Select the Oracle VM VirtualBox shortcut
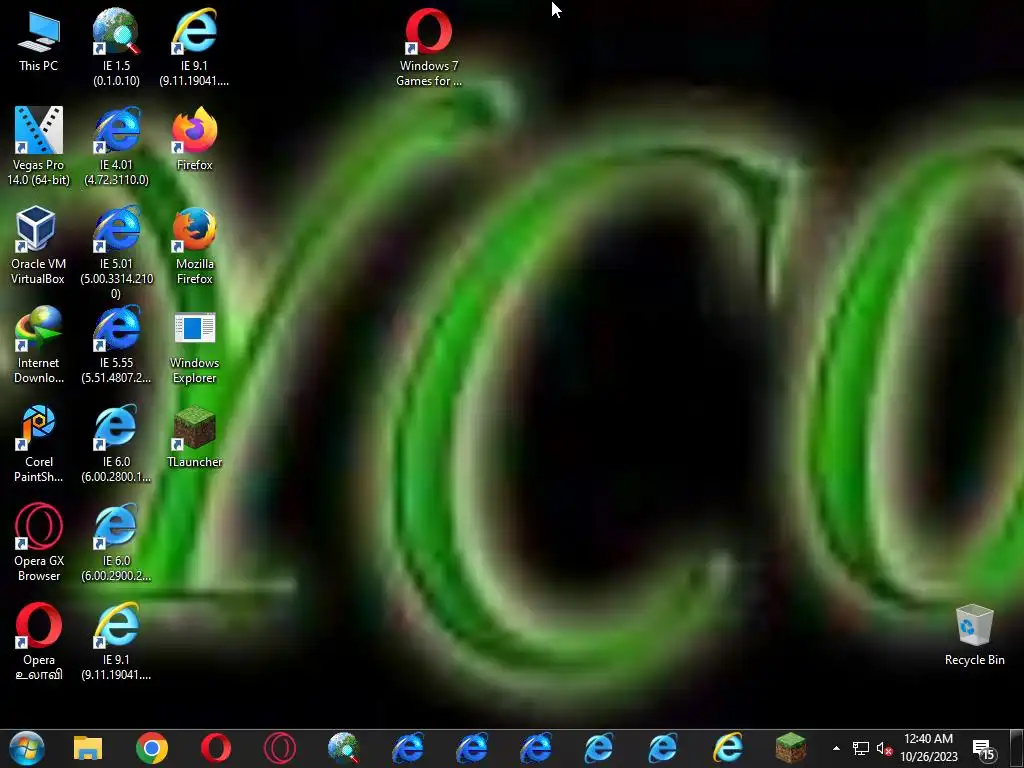 point(39,246)
